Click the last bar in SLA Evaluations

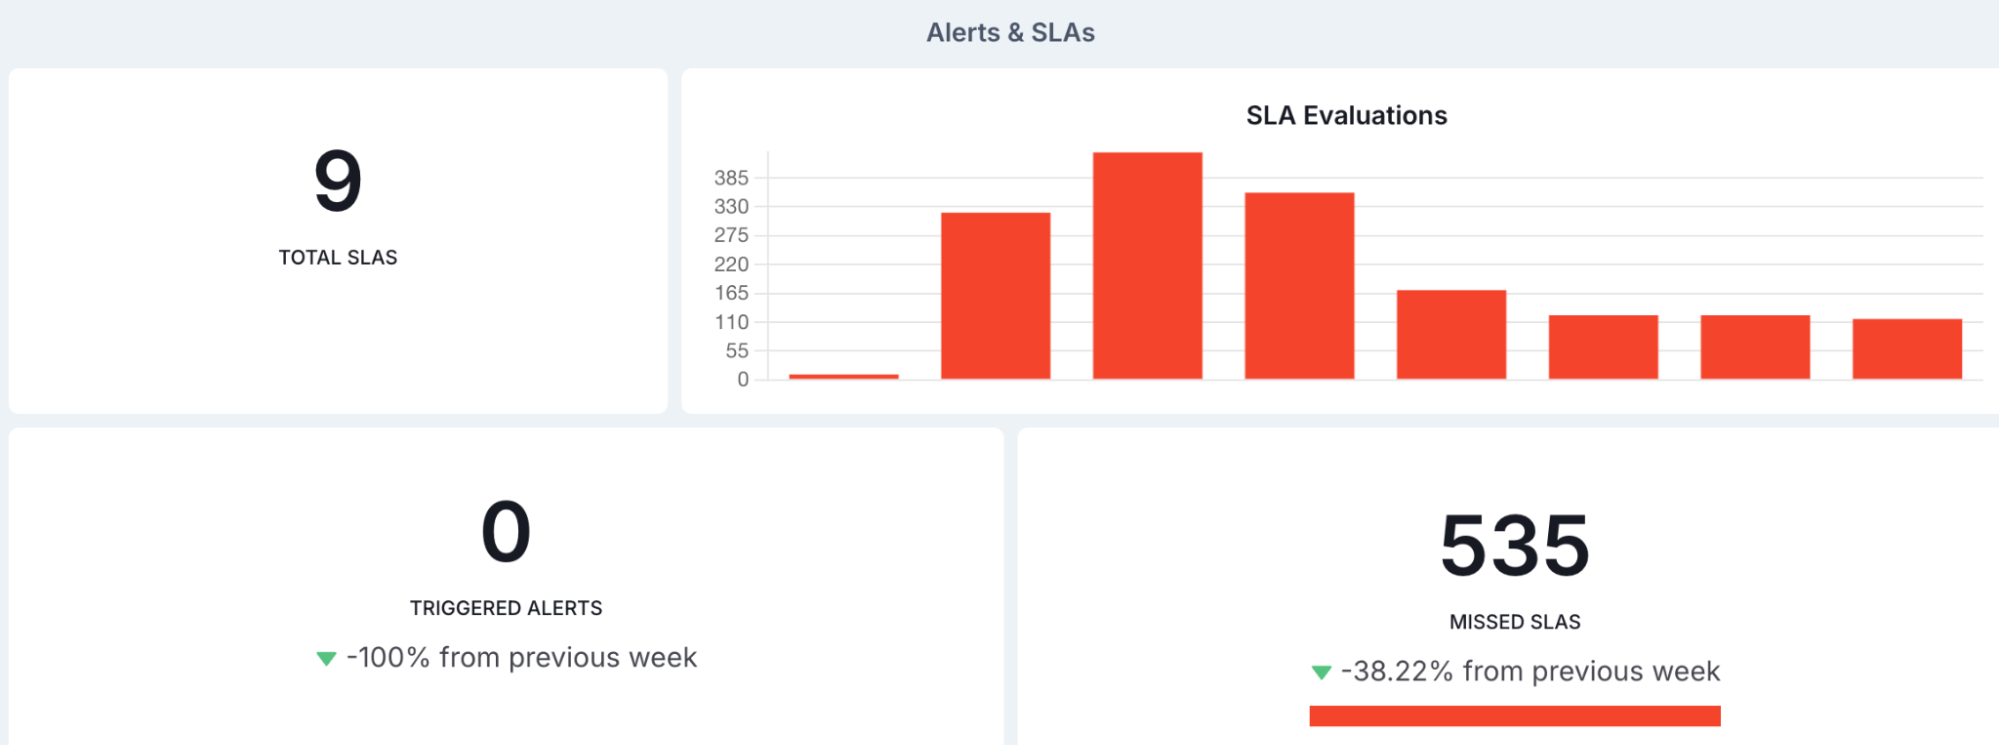click(x=1907, y=348)
